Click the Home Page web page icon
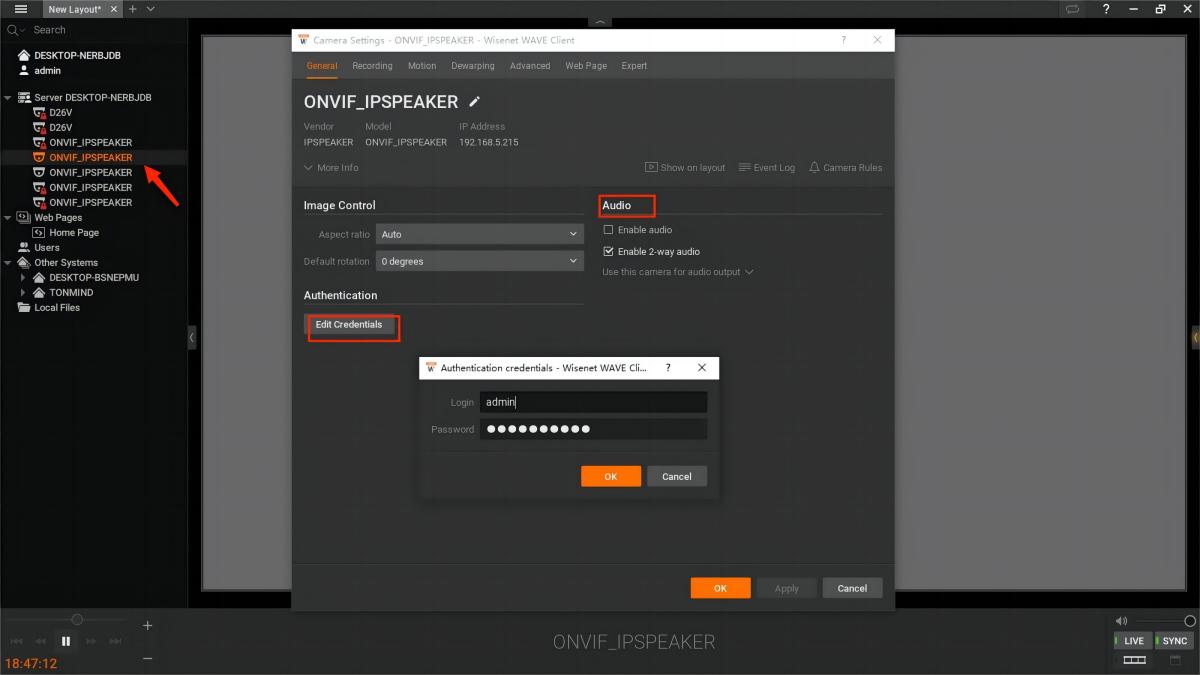This screenshot has height=675, width=1200. pyautogui.click(x=40, y=233)
